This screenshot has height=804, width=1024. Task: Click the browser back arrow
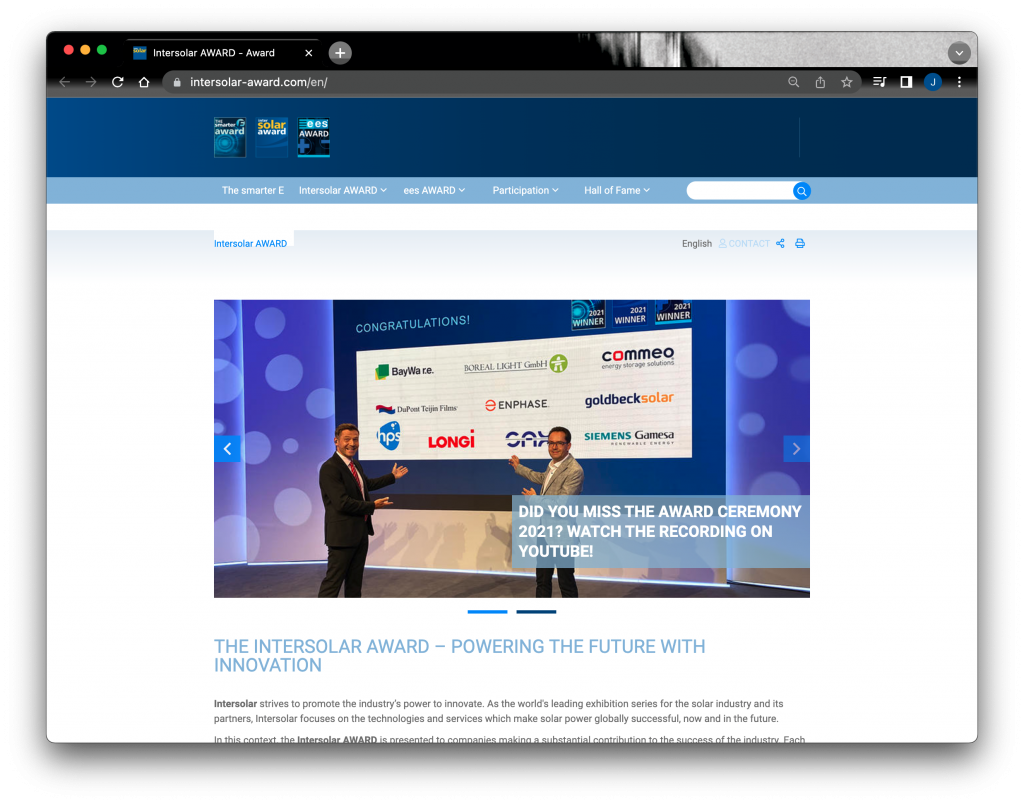[x=64, y=82]
